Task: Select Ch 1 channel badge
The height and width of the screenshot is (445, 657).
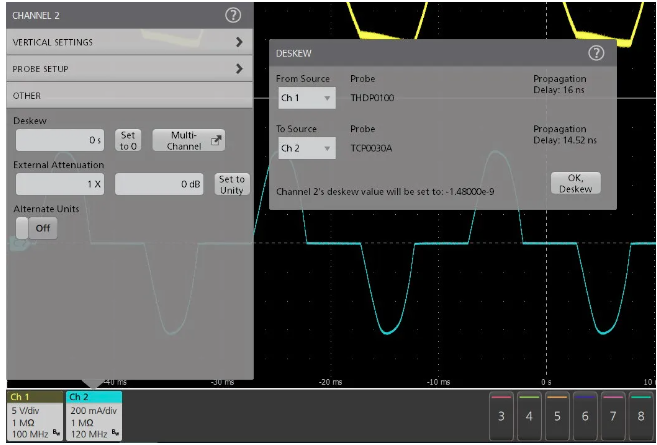Action: tap(34, 416)
